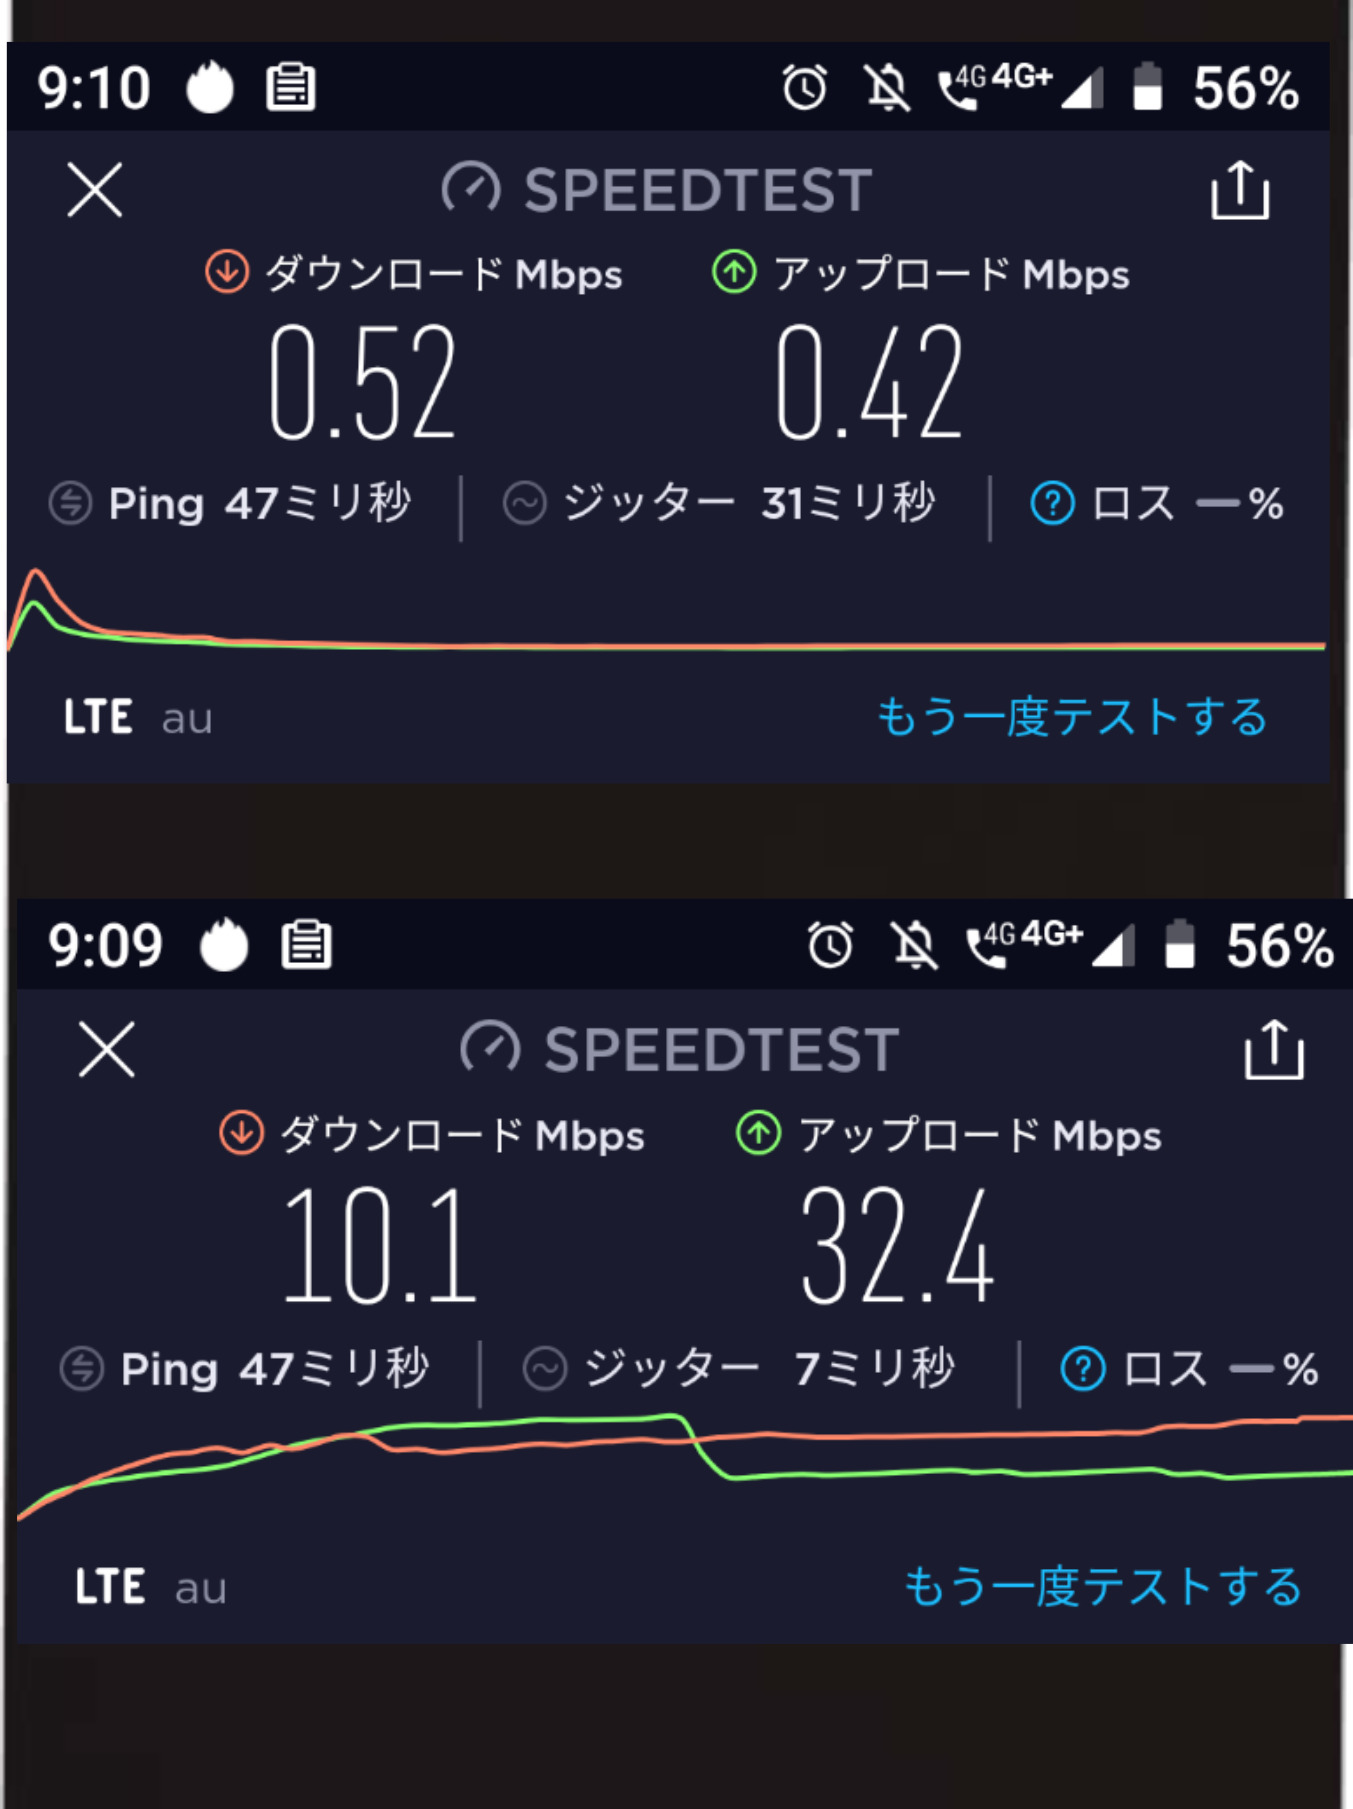Tap share icon in the 0.52 Mbps result
Image resolution: width=1353 pixels, height=1809 pixels.
pos(1240,190)
